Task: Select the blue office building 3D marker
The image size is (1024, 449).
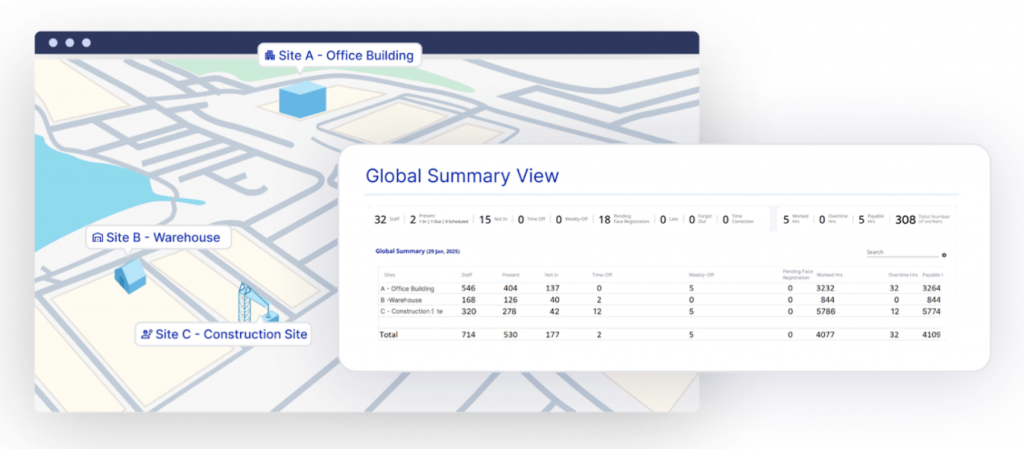Action: [x=302, y=99]
